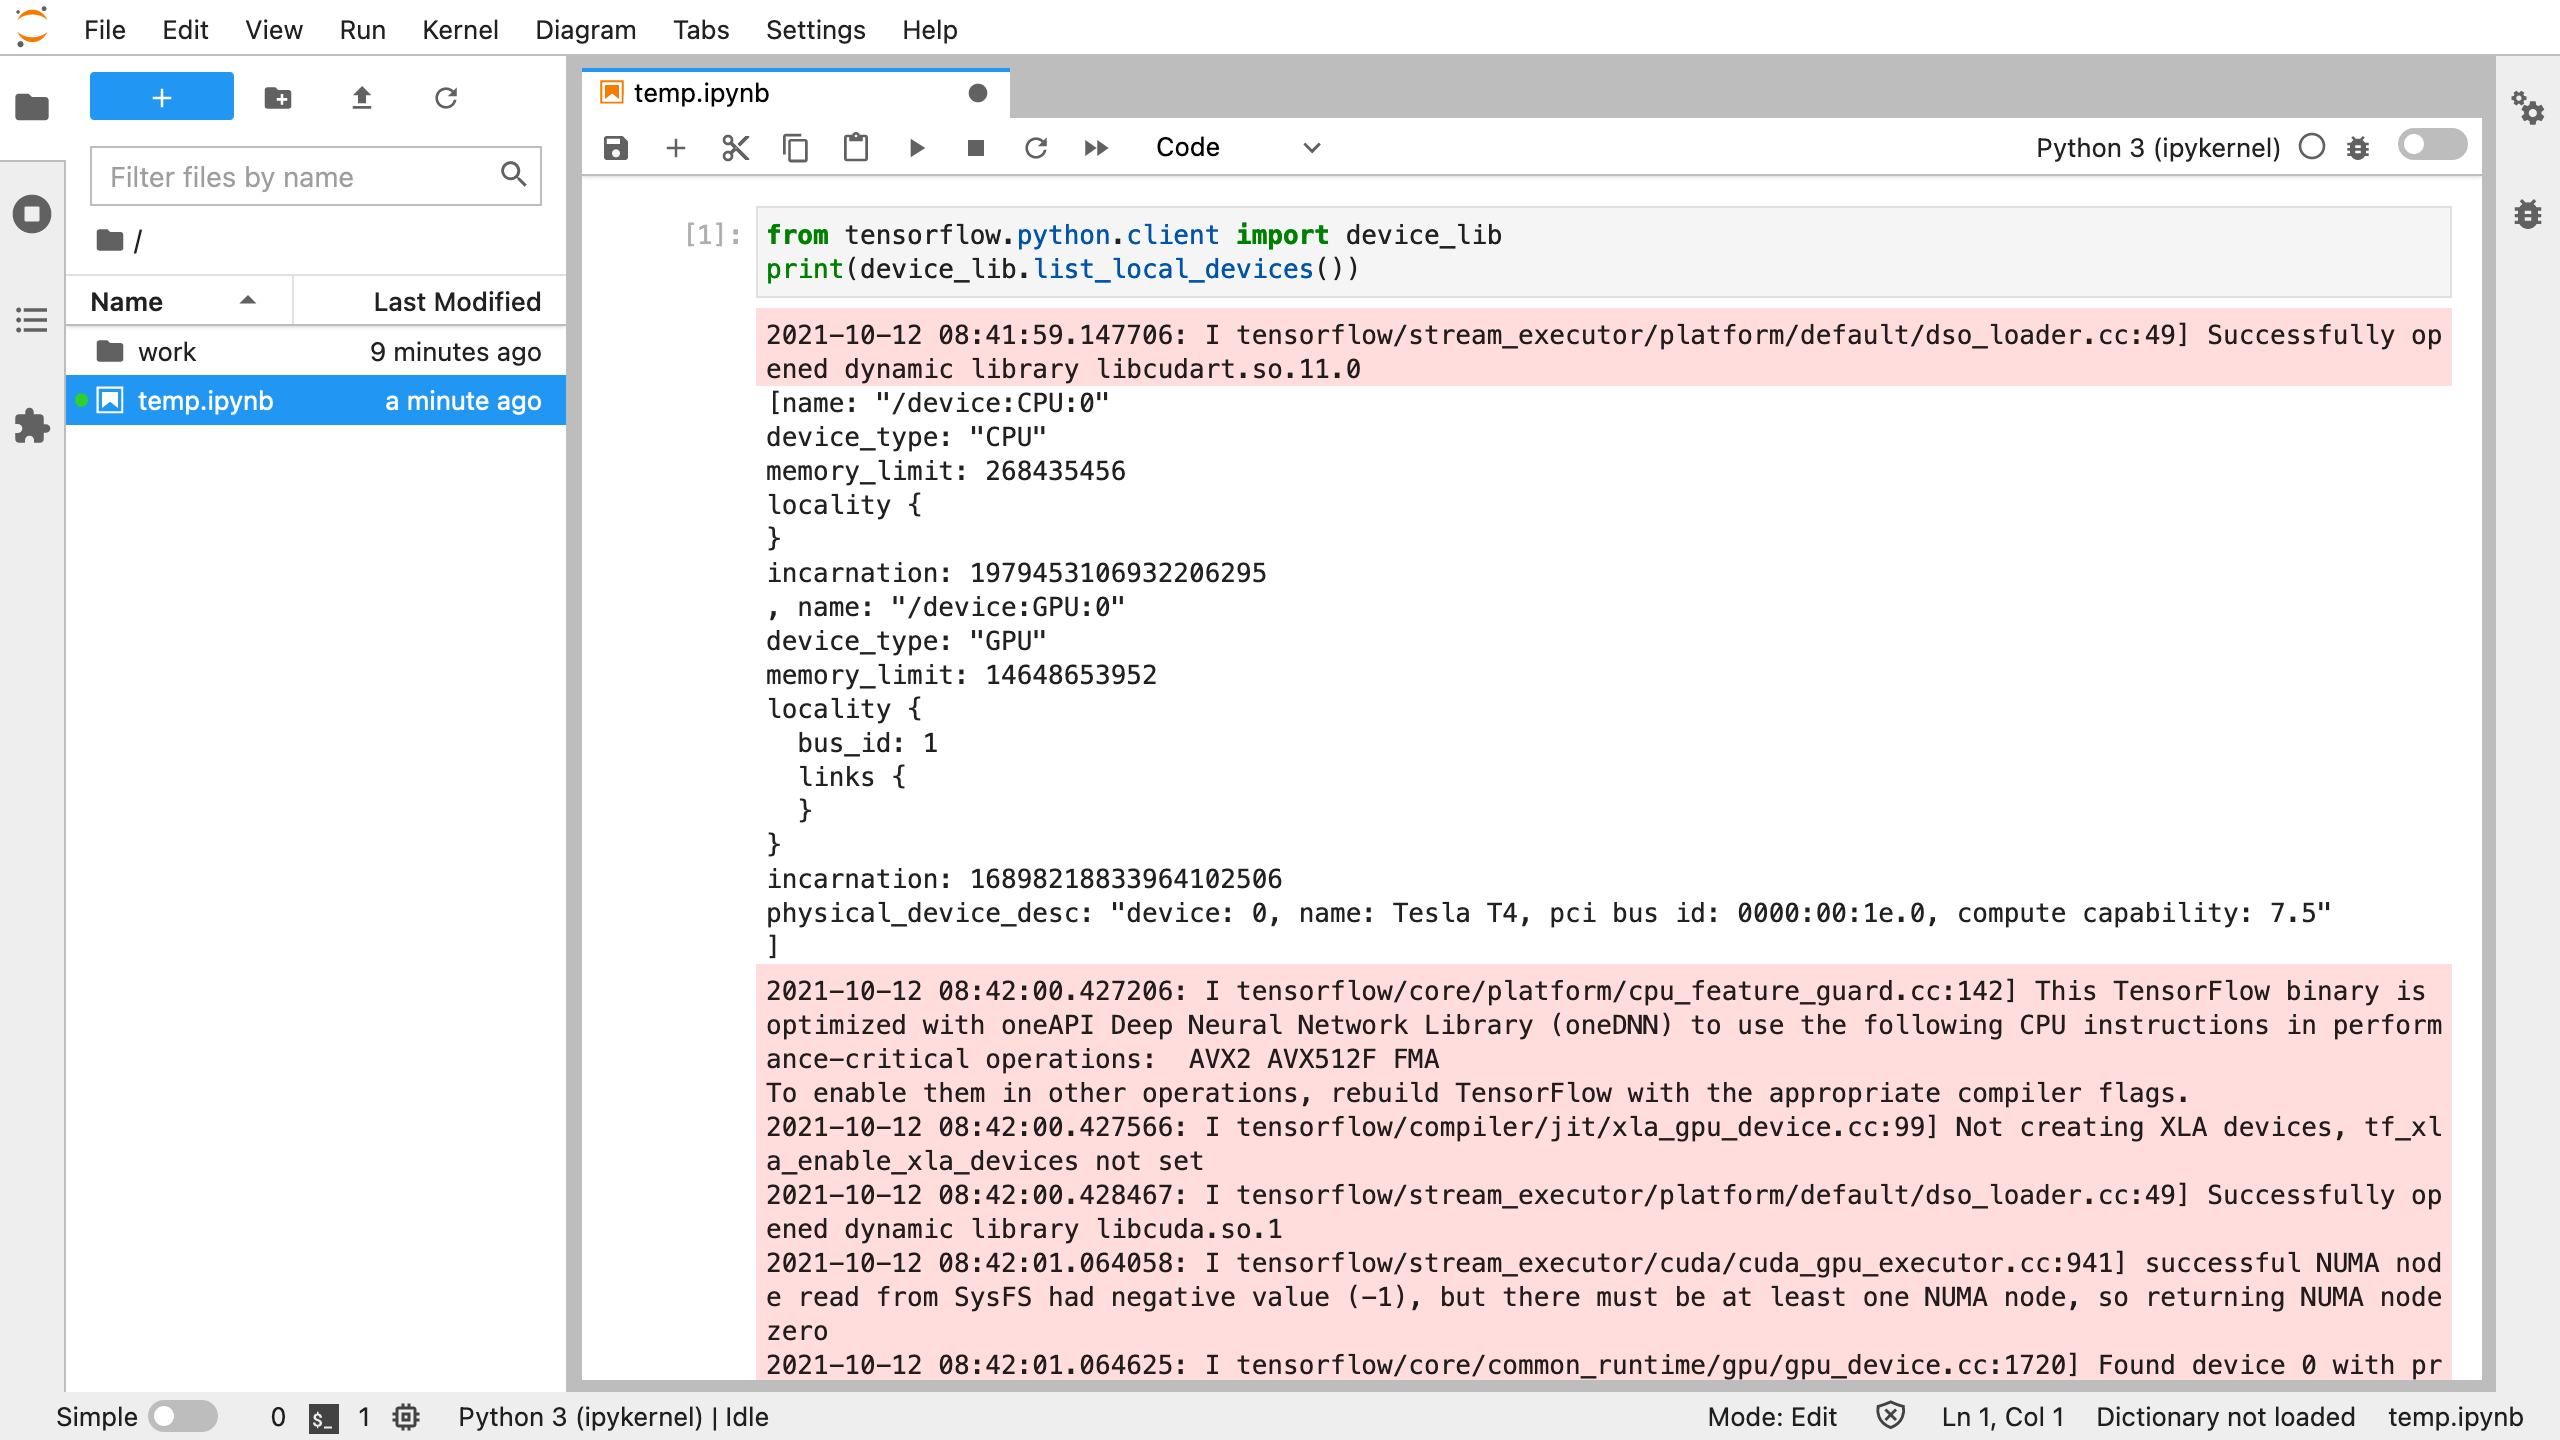This screenshot has width=2560, height=1440.
Task: Open the File menu
Action: click(105, 29)
